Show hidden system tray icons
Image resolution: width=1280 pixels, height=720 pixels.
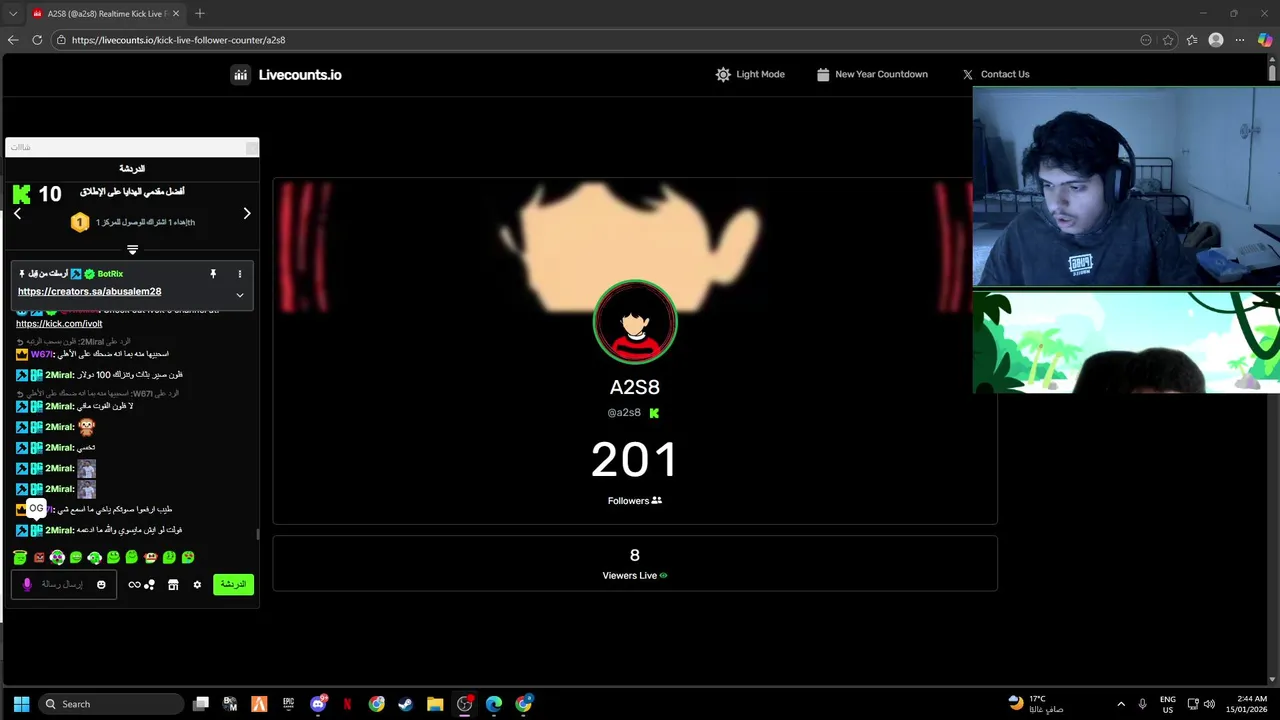[1120, 704]
